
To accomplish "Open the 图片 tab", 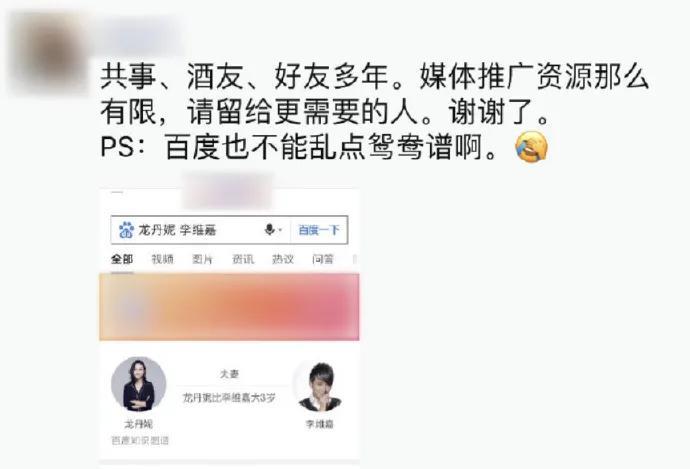I will (x=202, y=259).
